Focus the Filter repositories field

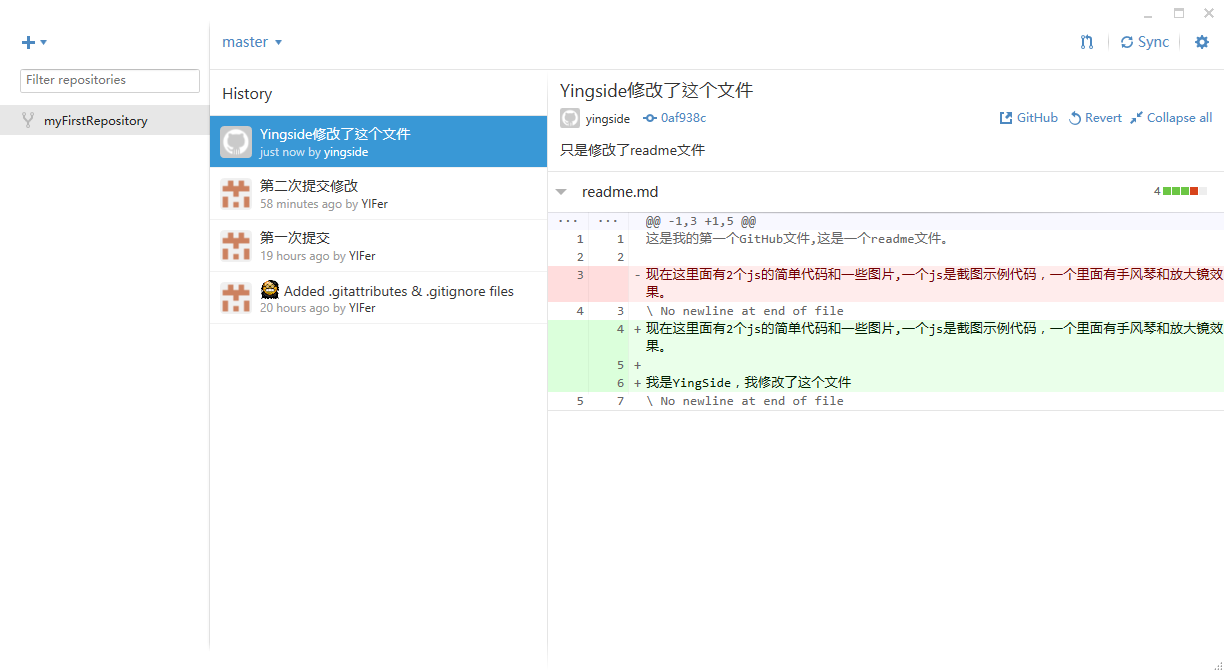click(x=110, y=80)
